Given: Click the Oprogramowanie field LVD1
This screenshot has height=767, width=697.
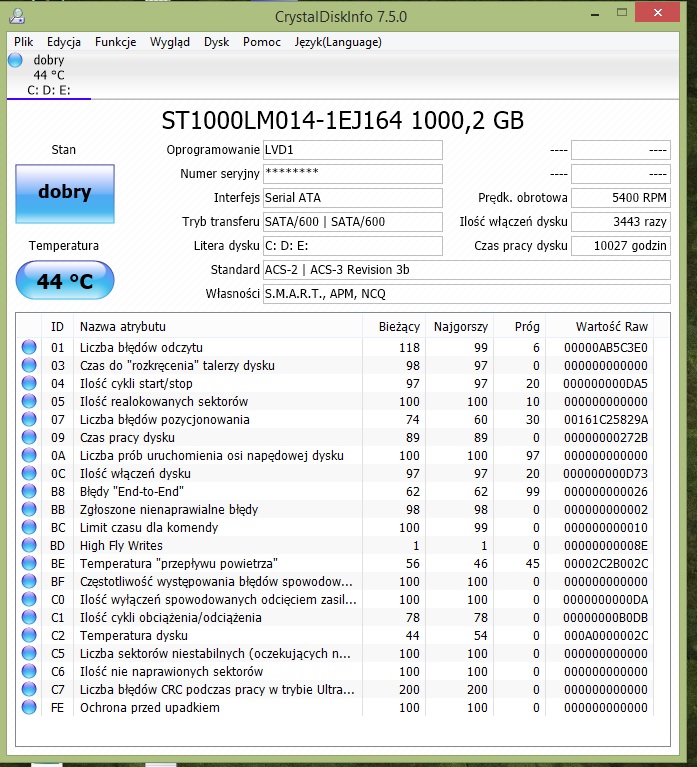Looking at the screenshot, I should [353, 150].
